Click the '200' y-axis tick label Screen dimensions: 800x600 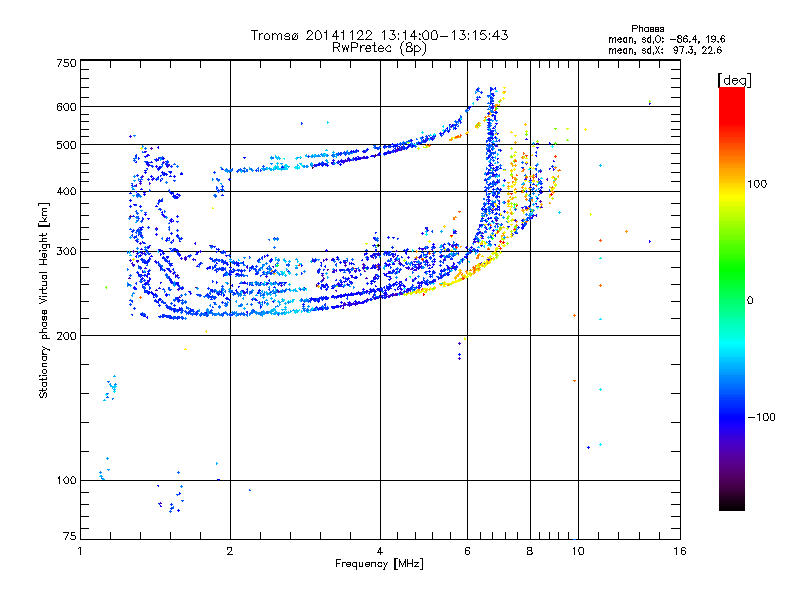pyautogui.click(x=66, y=336)
